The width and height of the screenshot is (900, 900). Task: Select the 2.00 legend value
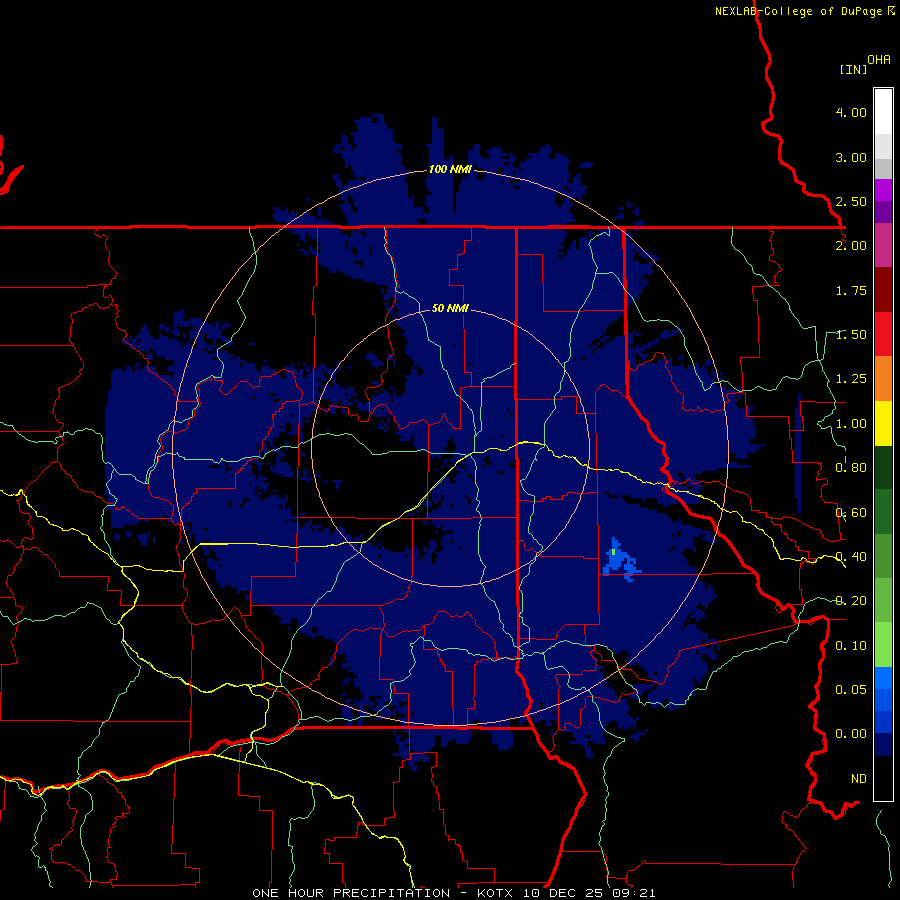851,246
